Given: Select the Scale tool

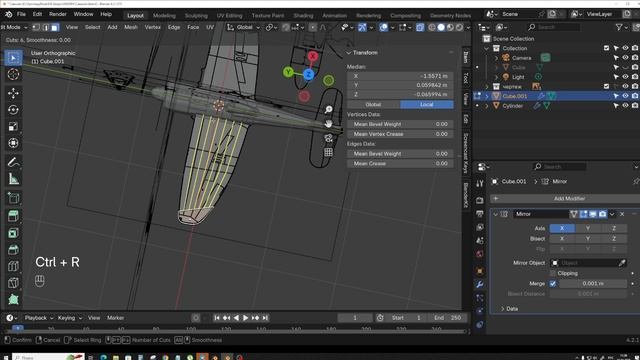Looking at the screenshot, I should 13,126.
